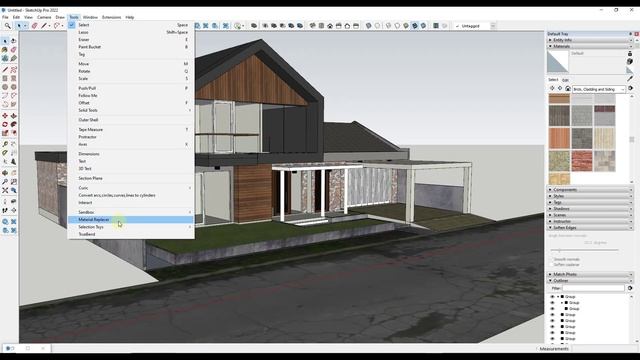Viewport: 640px width, 360px height.
Task: Click the materials back arrow icon
Action: (552, 89)
